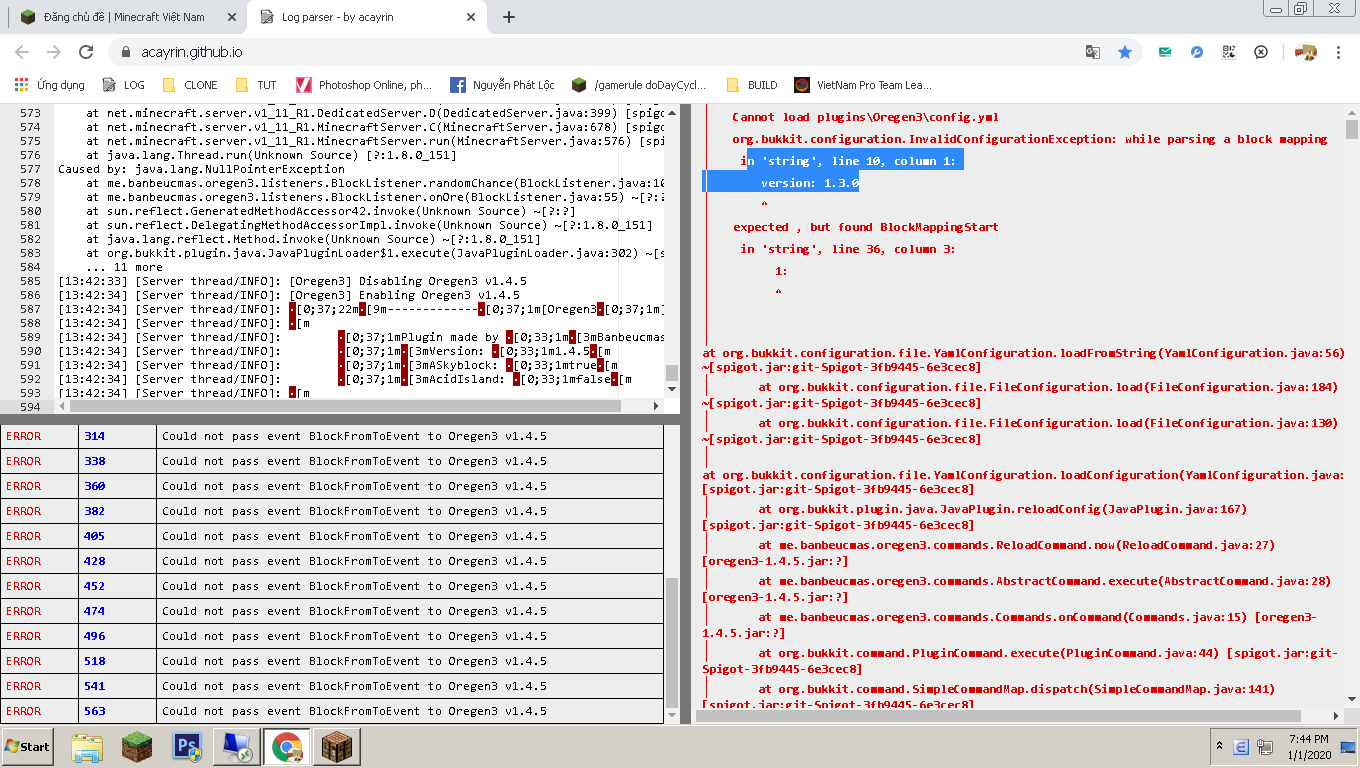This screenshot has height=768, width=1360.
Task: Expand hidden system tray icons
Action: (x=1219, y=746)
